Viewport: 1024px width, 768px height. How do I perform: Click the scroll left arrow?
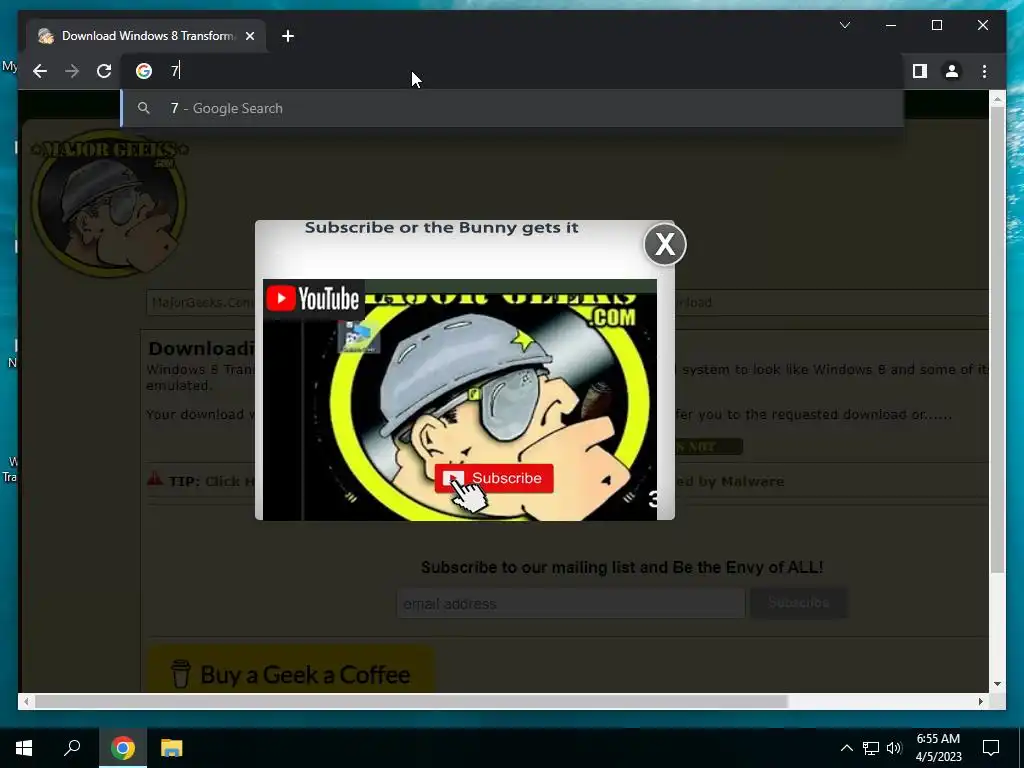pos(25,701)
